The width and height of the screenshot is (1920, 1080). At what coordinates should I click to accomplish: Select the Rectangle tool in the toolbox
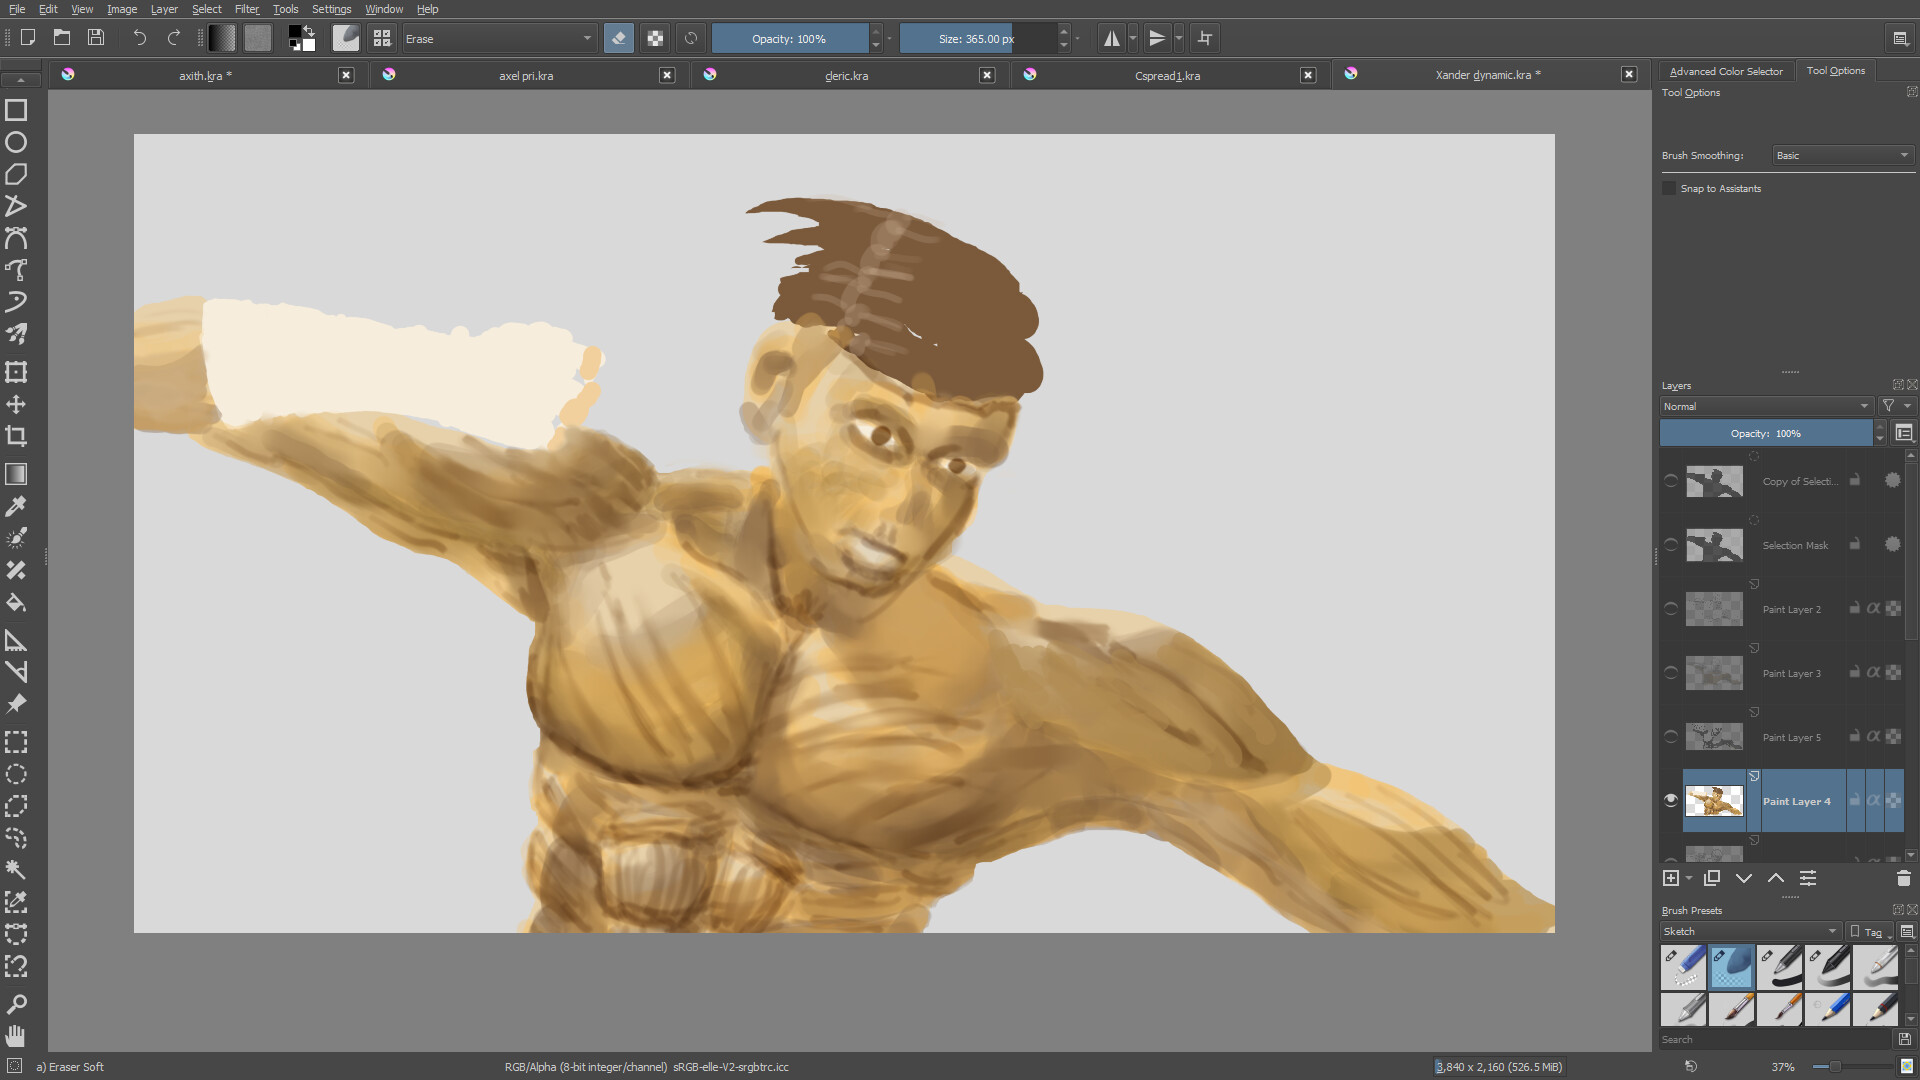click(16, 110)
